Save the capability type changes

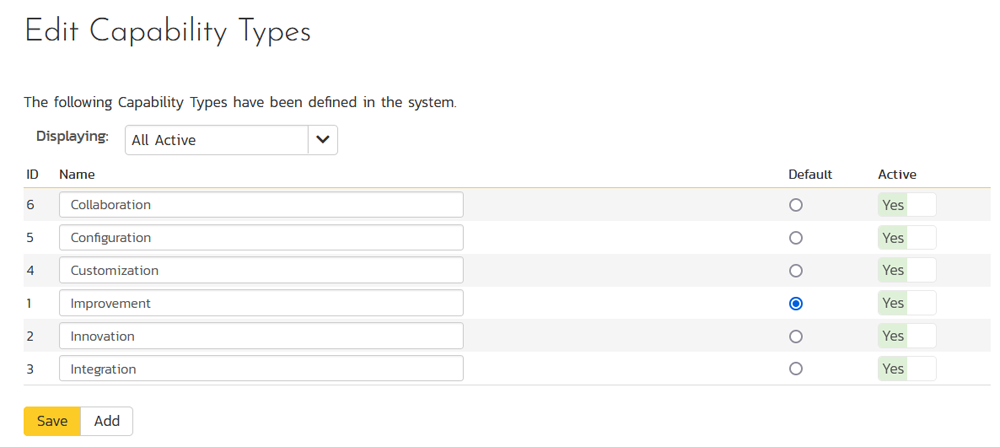(52, 421)
